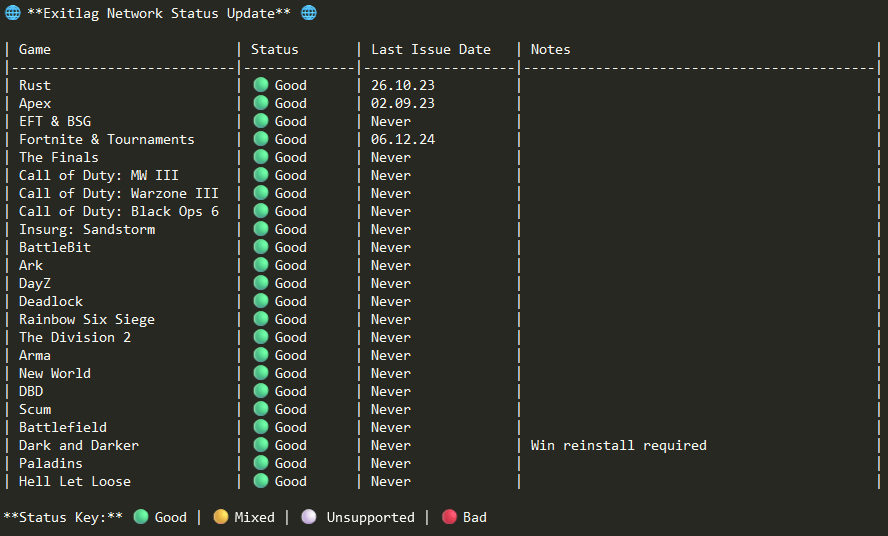Click the game name "BattleBit"

point(55,248)
